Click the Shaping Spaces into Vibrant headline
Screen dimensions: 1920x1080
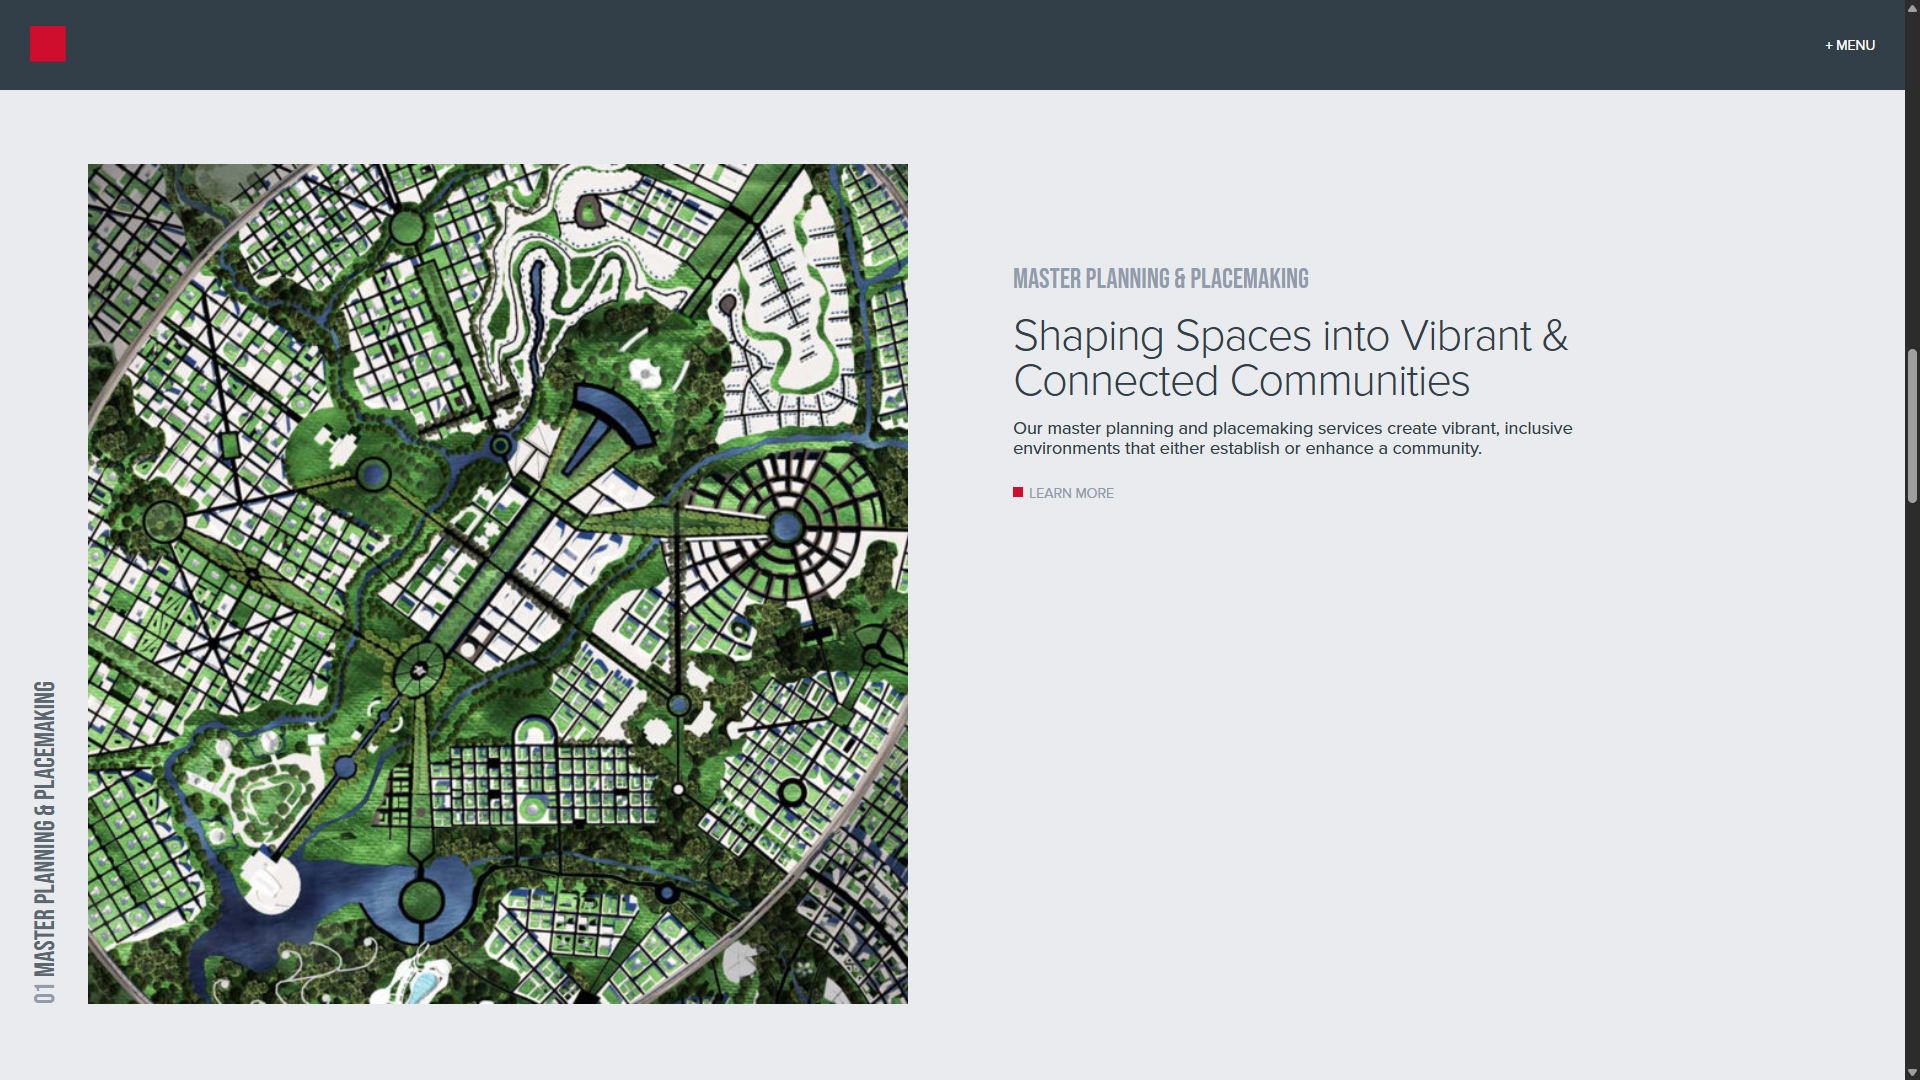click(1290, 358)
